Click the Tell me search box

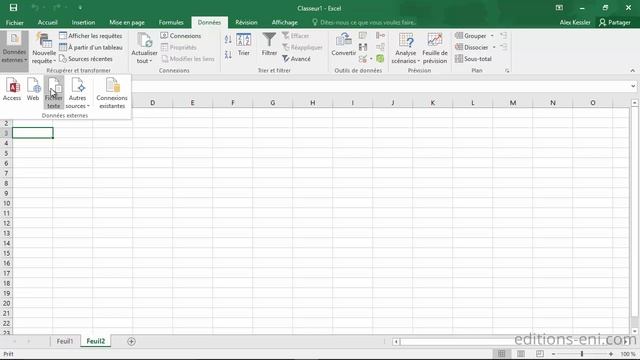pyautogui.click(x=364, y=22)
